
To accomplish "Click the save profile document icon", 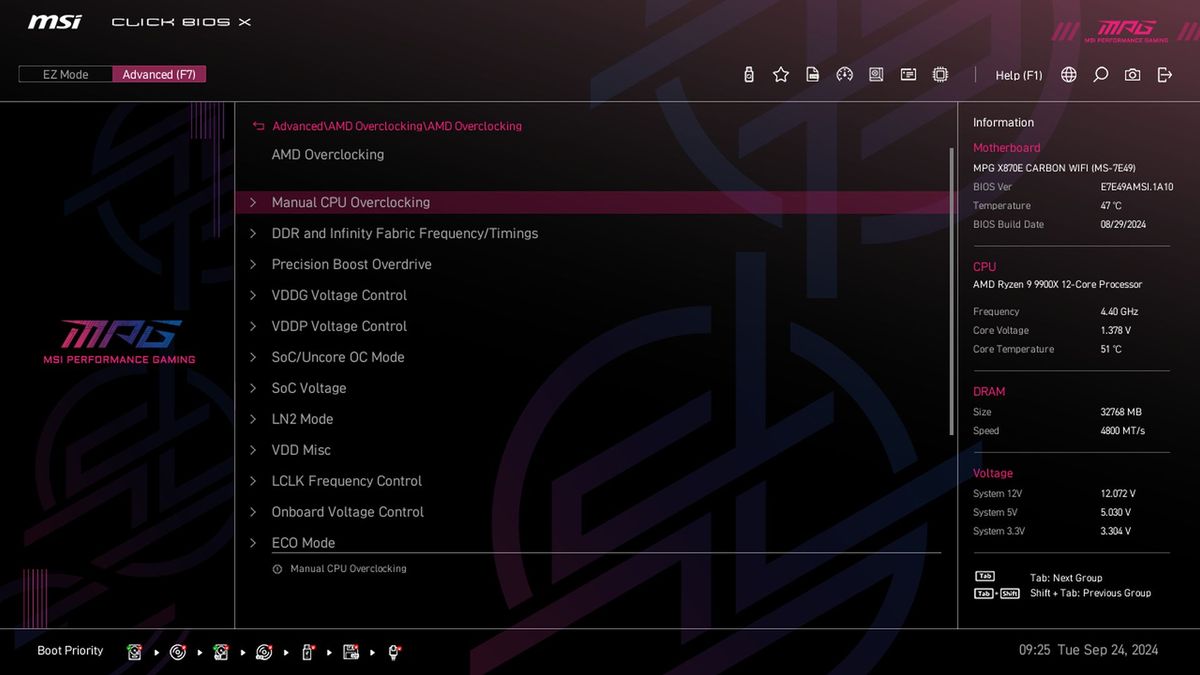I will coord(813,75).
